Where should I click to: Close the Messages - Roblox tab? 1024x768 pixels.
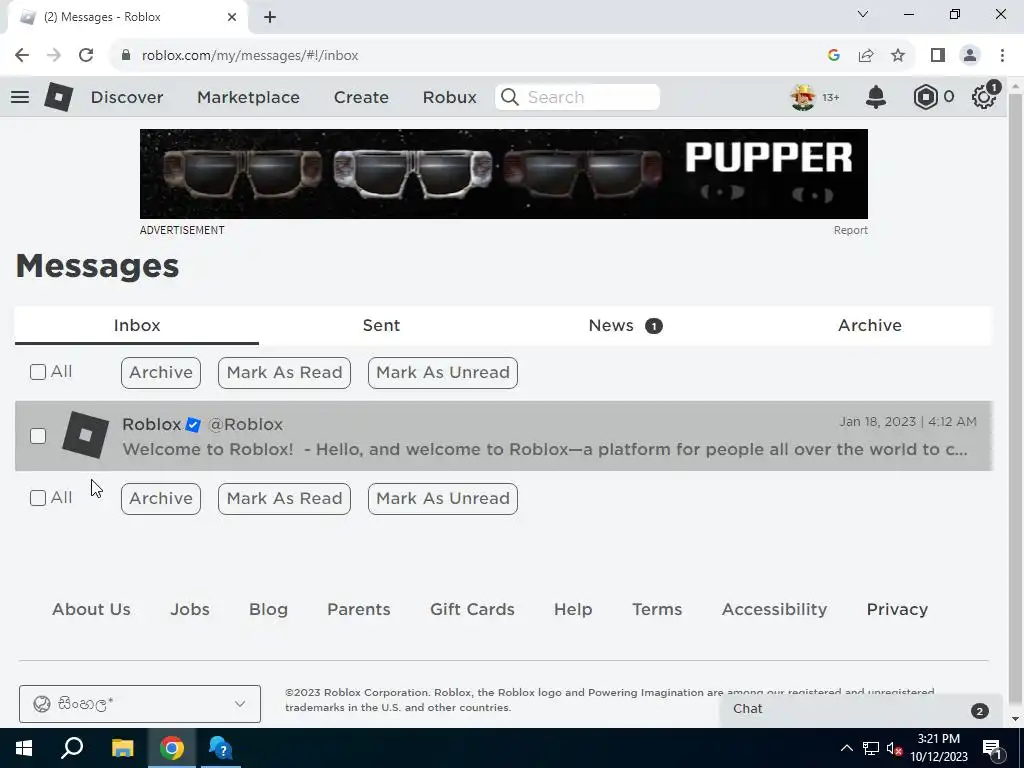tap(232, 17)
